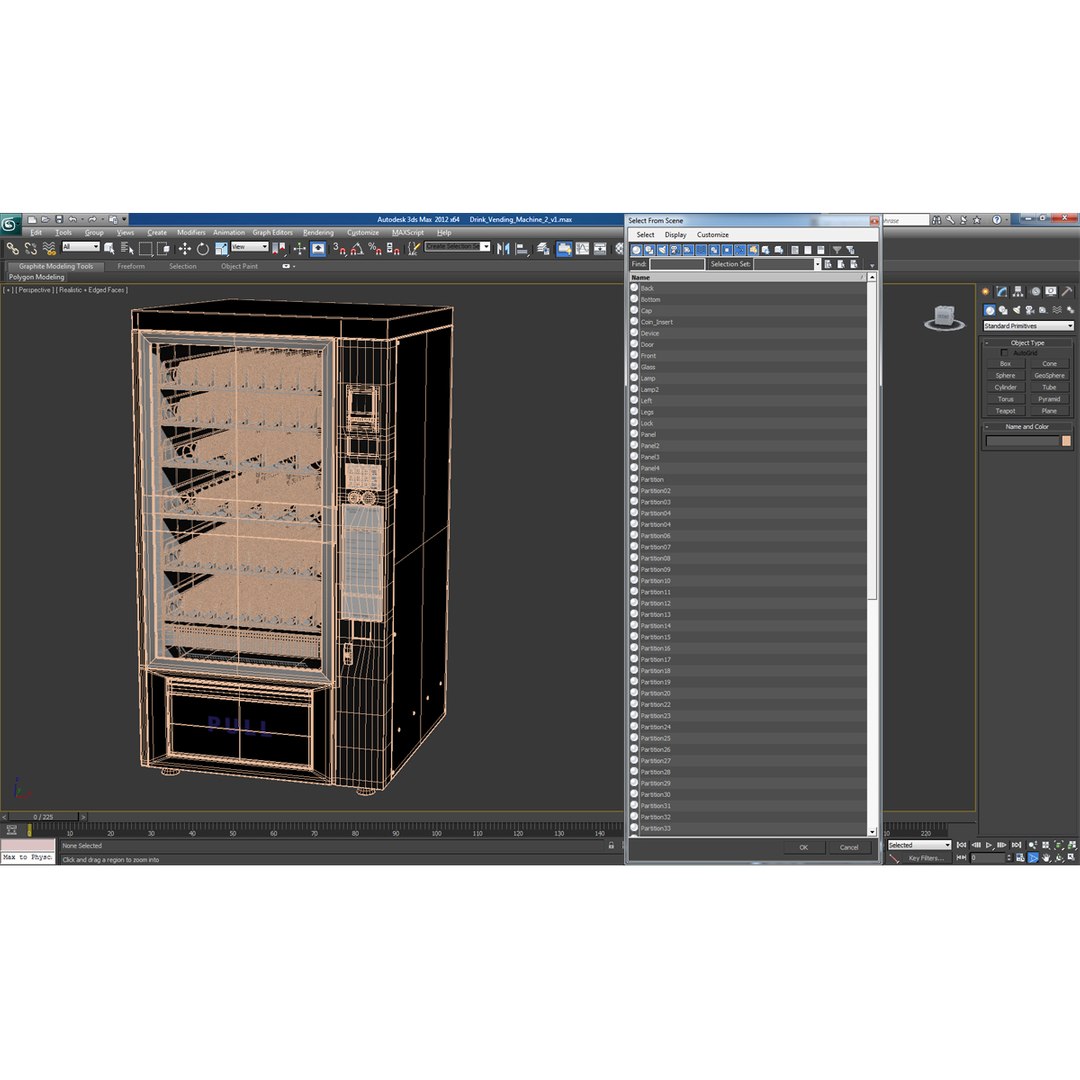Click the Cylinder primitive button
Screen dimensions: 1080x1080
[1005, 388]
